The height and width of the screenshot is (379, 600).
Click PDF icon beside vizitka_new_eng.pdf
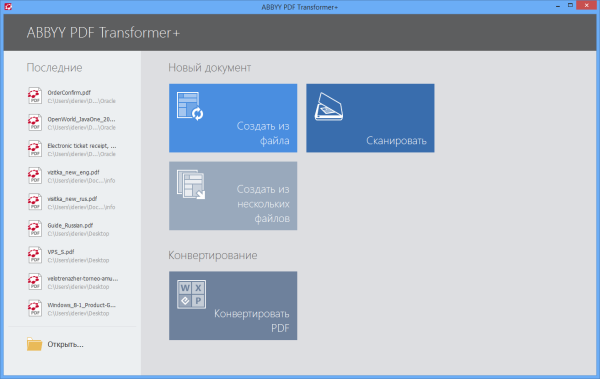click(x=34, y=175)
